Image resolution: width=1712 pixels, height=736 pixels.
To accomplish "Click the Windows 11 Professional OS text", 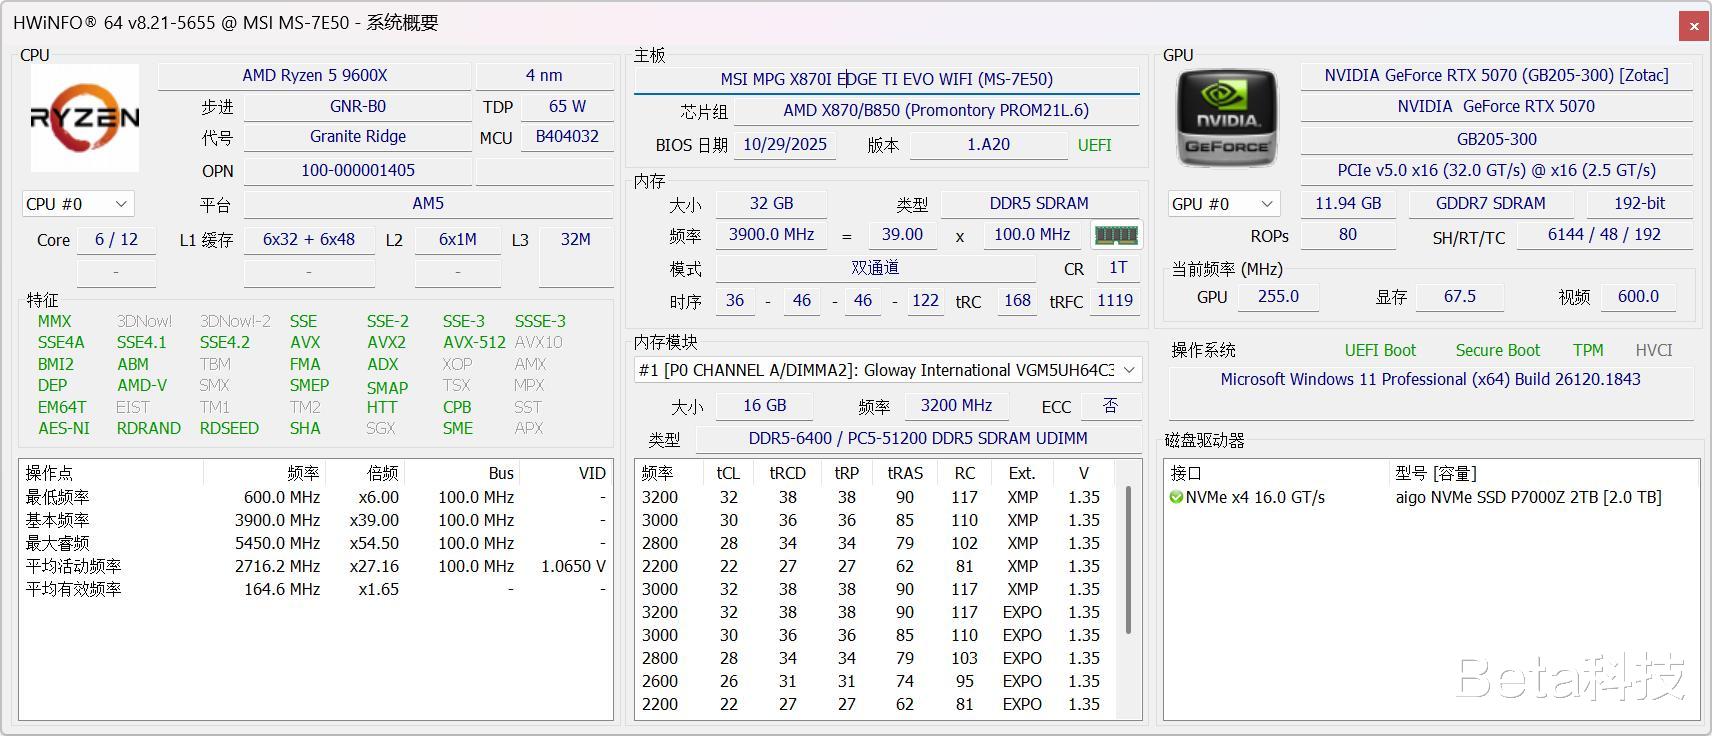I will (x=1430, y=380).
